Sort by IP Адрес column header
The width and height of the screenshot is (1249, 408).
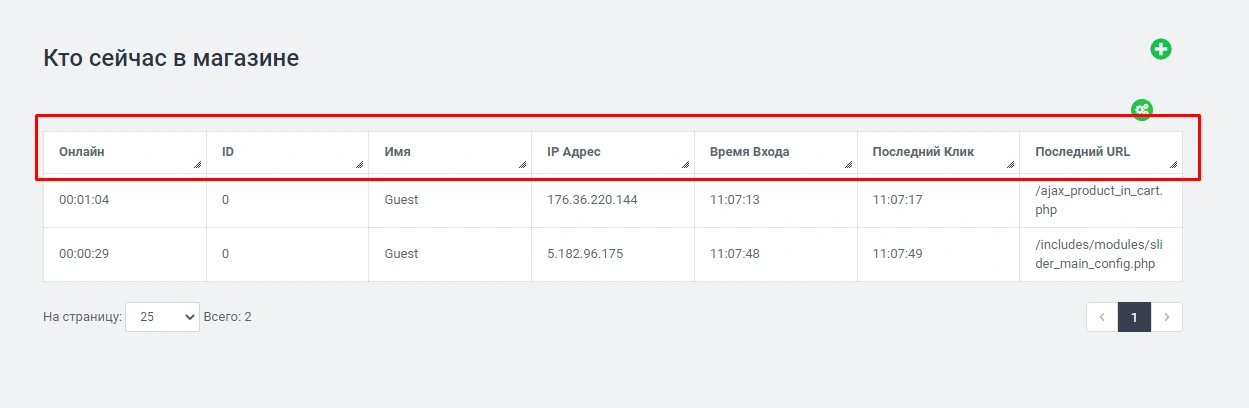point(573,152)
